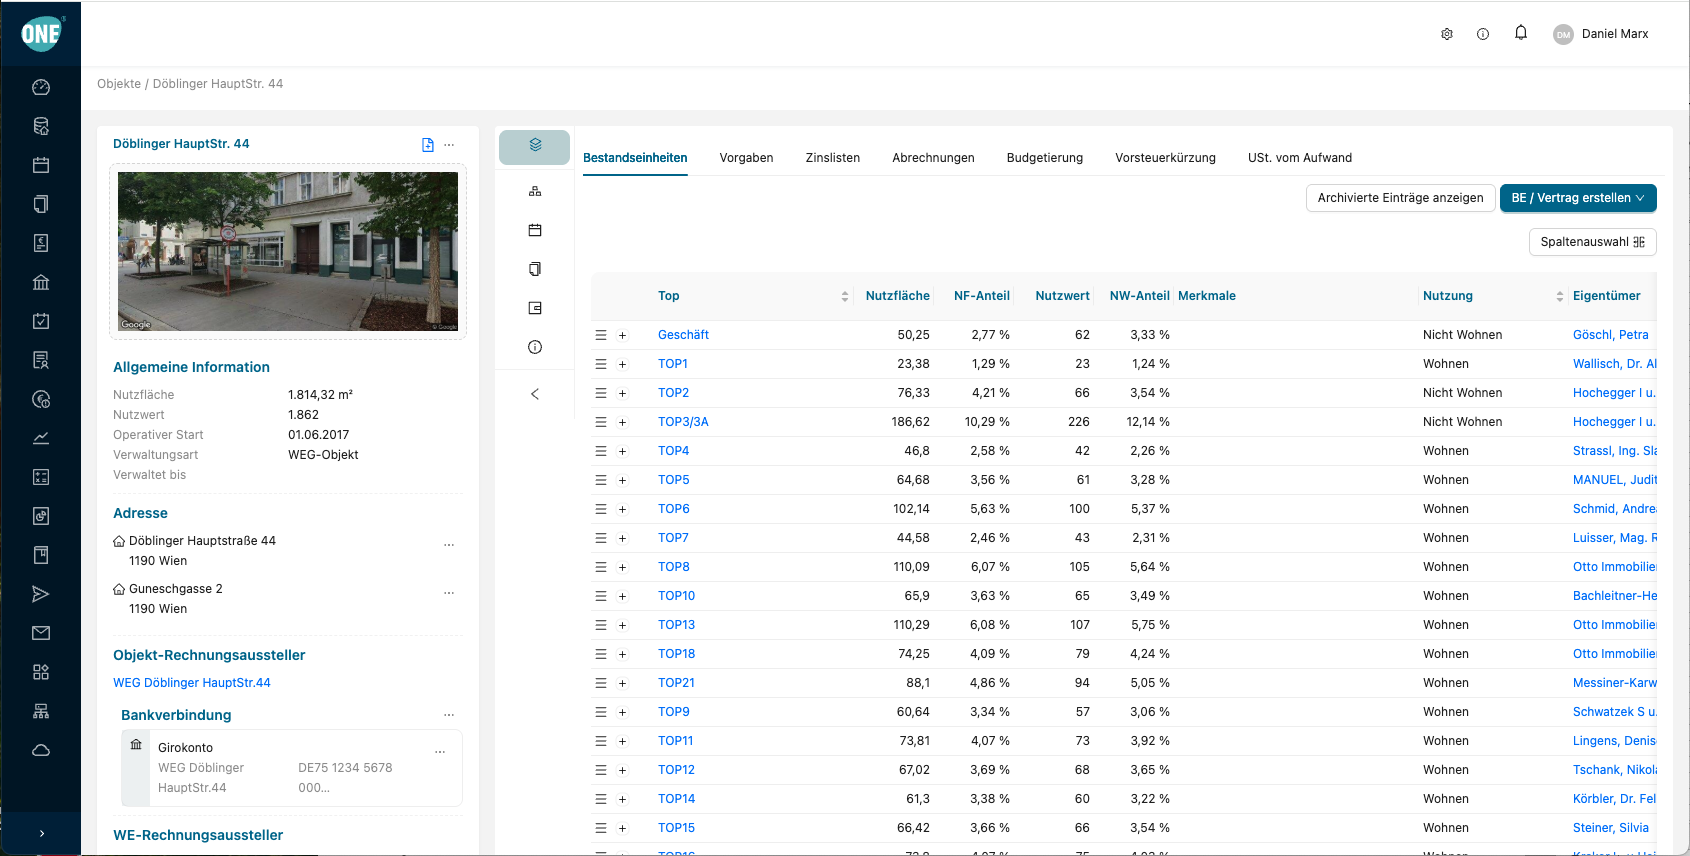Open the Abrechnungen tab

click(x=933, y=158)
